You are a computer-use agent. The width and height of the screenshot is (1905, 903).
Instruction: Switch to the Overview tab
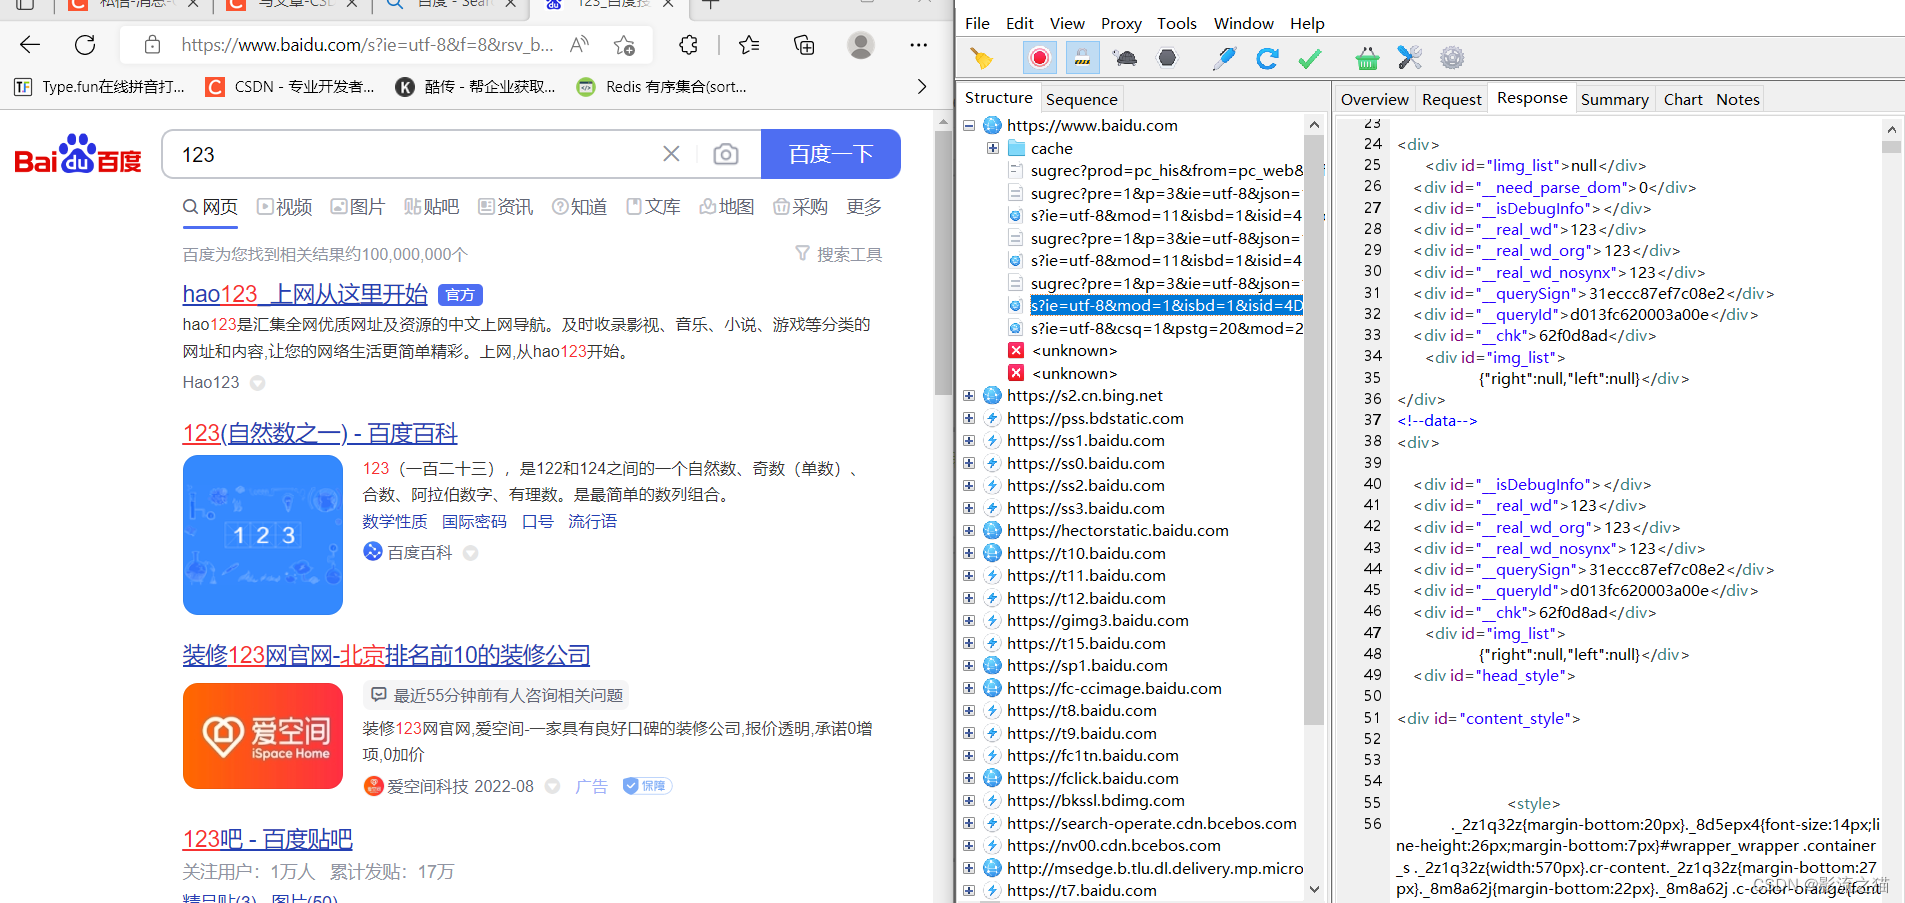coord(1374,99)
